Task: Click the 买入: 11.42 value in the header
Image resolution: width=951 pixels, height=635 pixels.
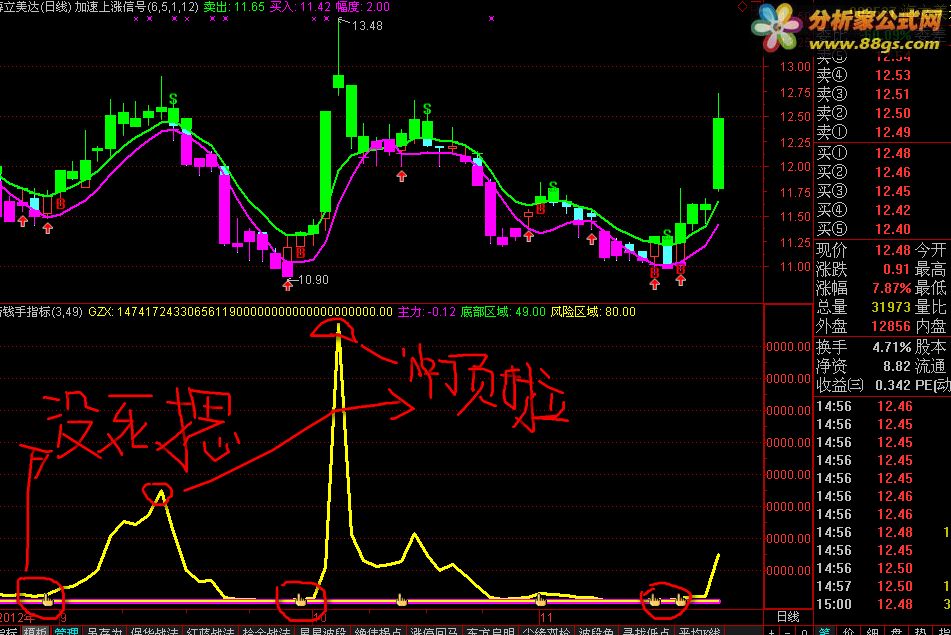Action: (x=300, y=7)
